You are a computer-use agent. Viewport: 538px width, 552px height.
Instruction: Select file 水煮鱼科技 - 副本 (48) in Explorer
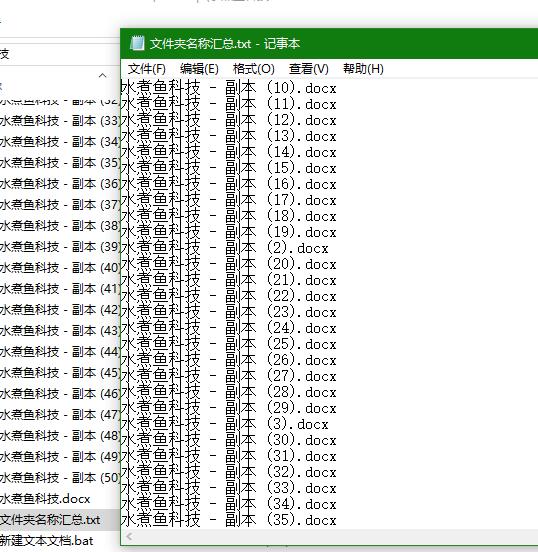(60, 435)
